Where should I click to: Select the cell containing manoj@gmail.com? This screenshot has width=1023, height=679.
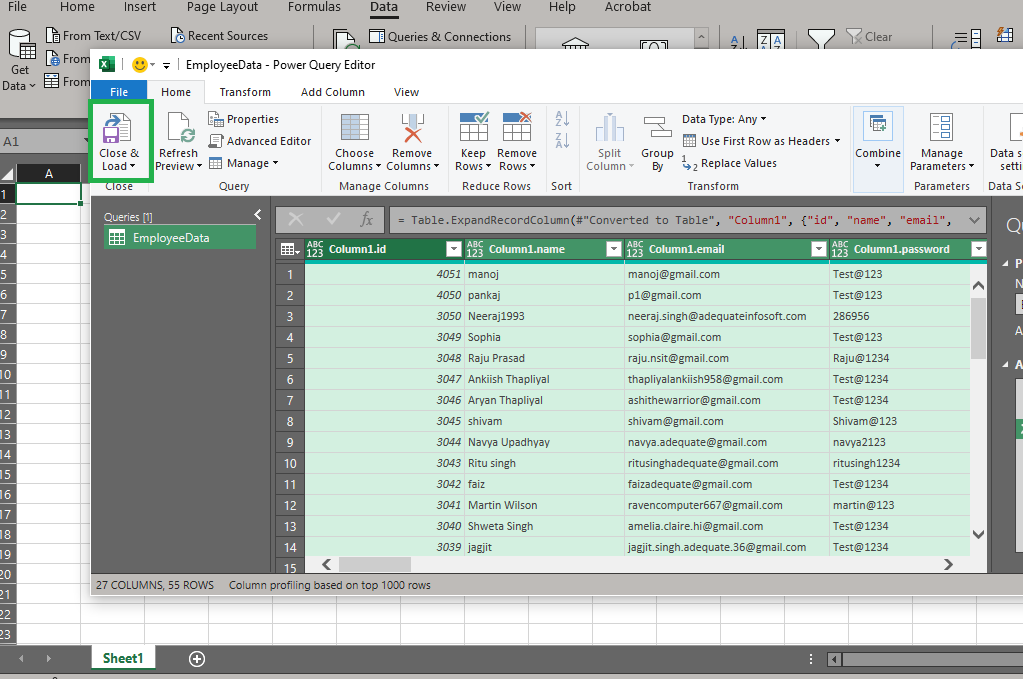(x=726, y=275)
